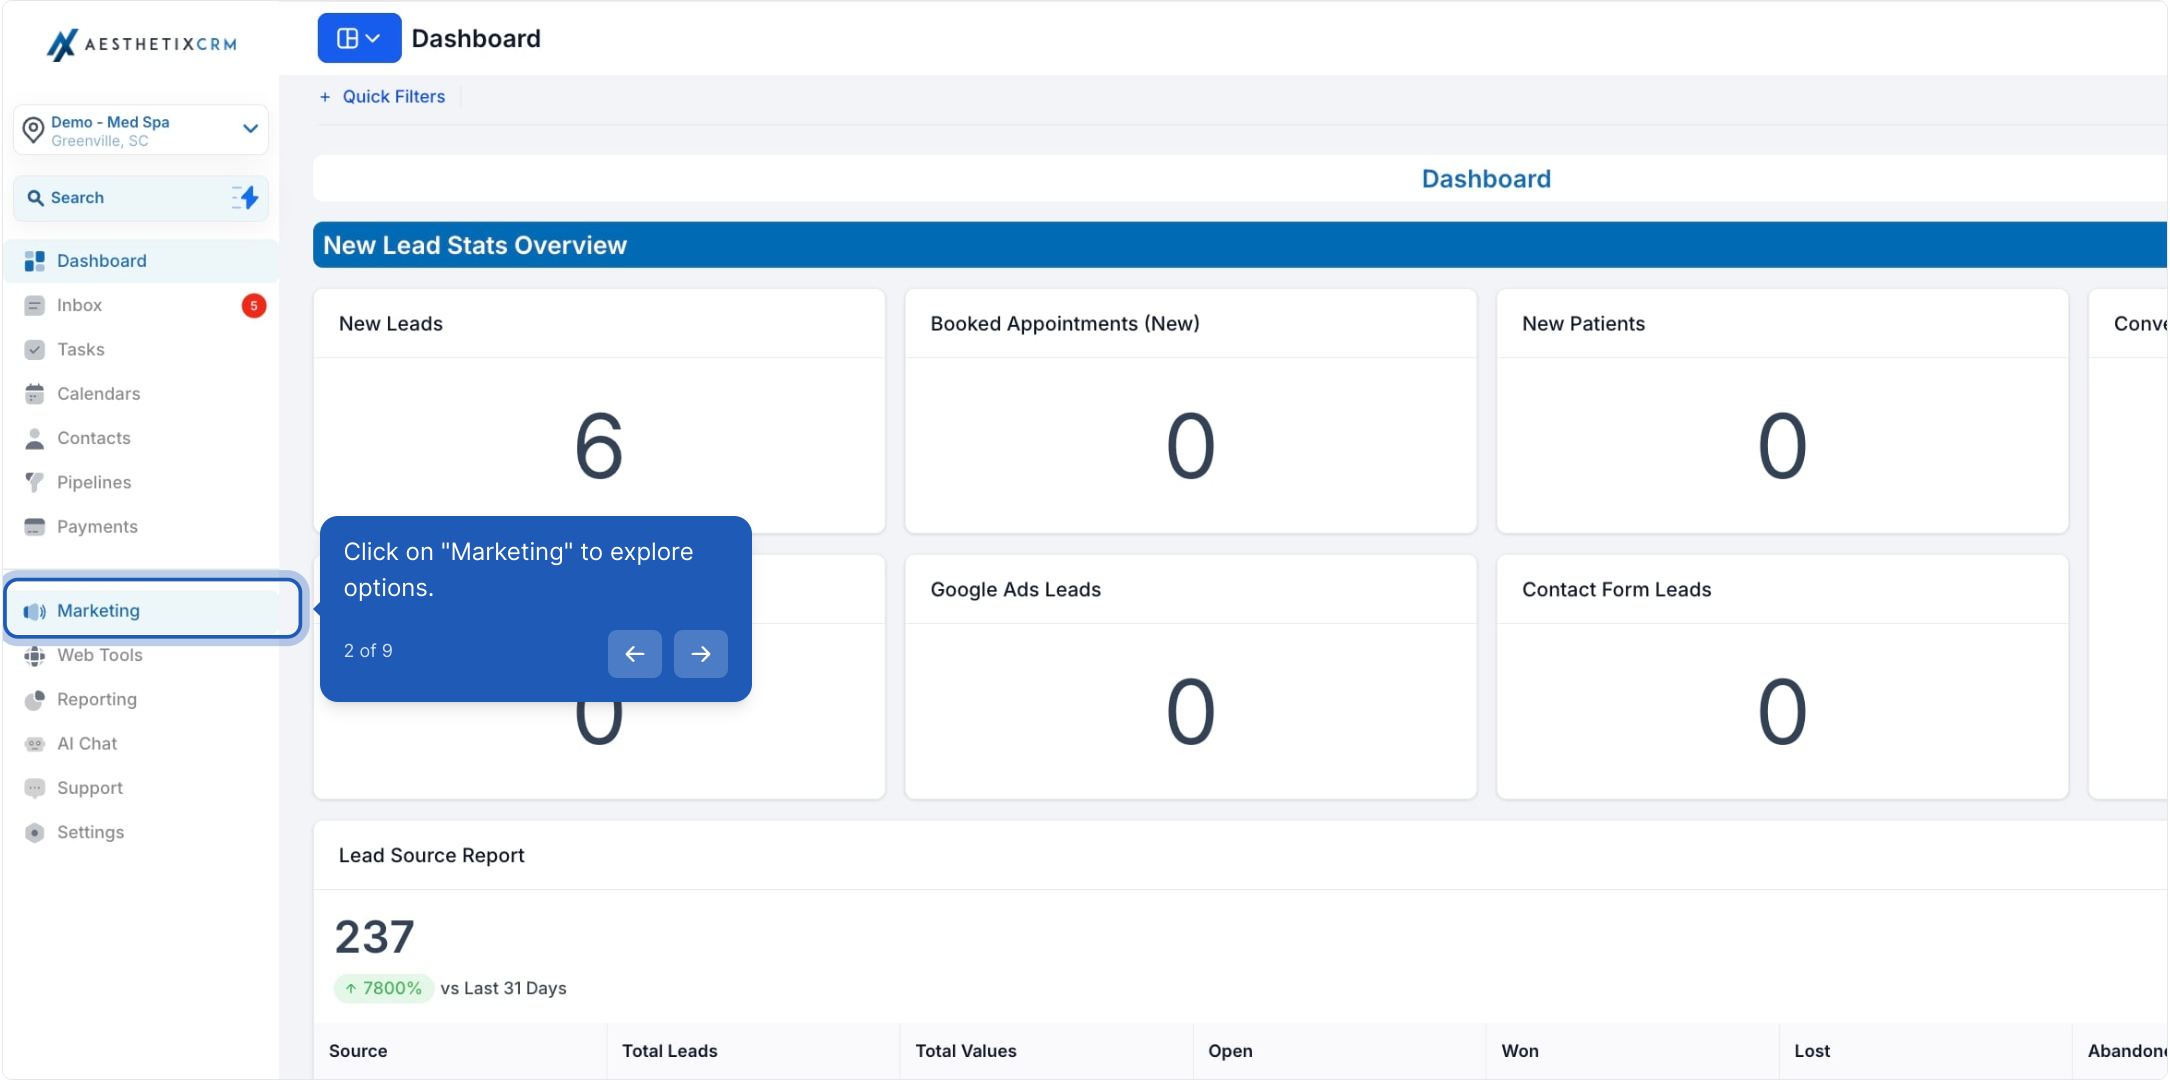Click the Settings gear icon
The image size is (2170, 1080).
click(x=34, y=832)
